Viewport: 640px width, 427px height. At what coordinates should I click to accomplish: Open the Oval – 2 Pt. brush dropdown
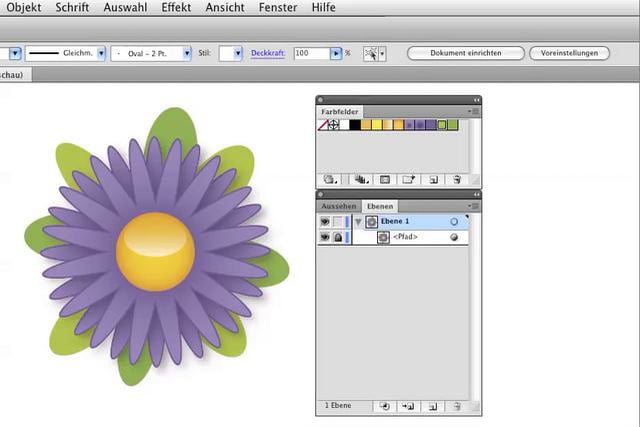click(187, 53)
